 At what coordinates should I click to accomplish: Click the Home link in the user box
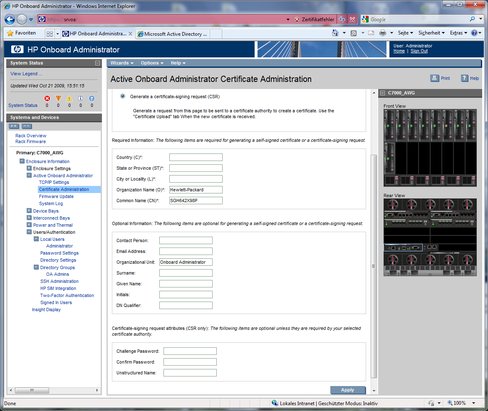pos(399,51)
